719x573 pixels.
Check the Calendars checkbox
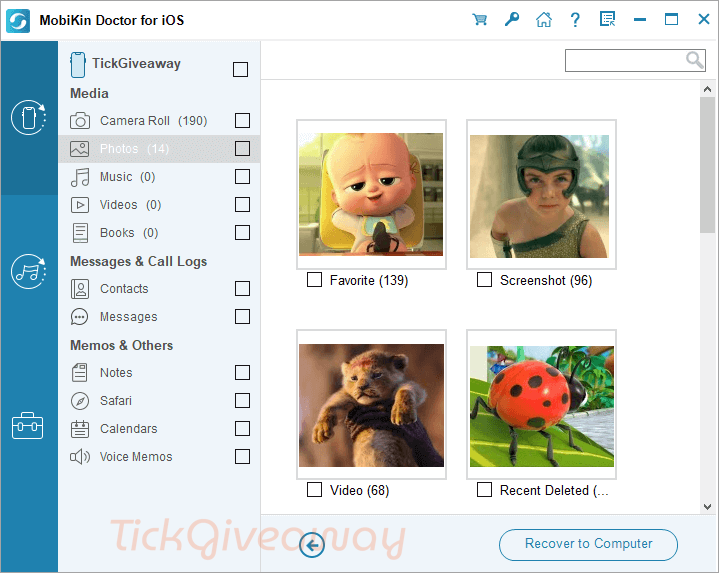(x=242, y=429)
